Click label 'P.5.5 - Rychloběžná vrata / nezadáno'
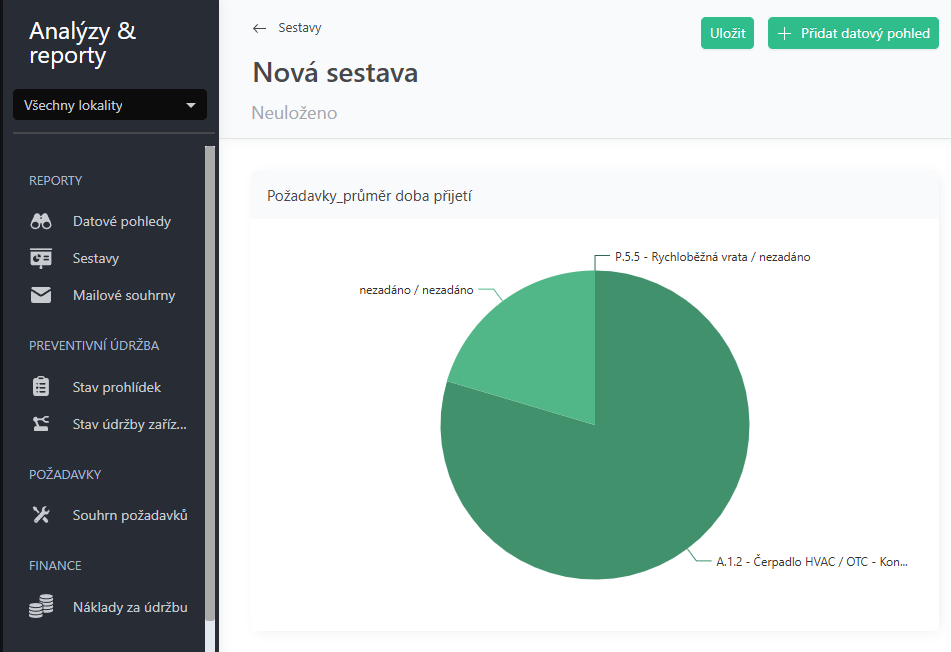Viewport: 951px width, 652px height. 712,257
